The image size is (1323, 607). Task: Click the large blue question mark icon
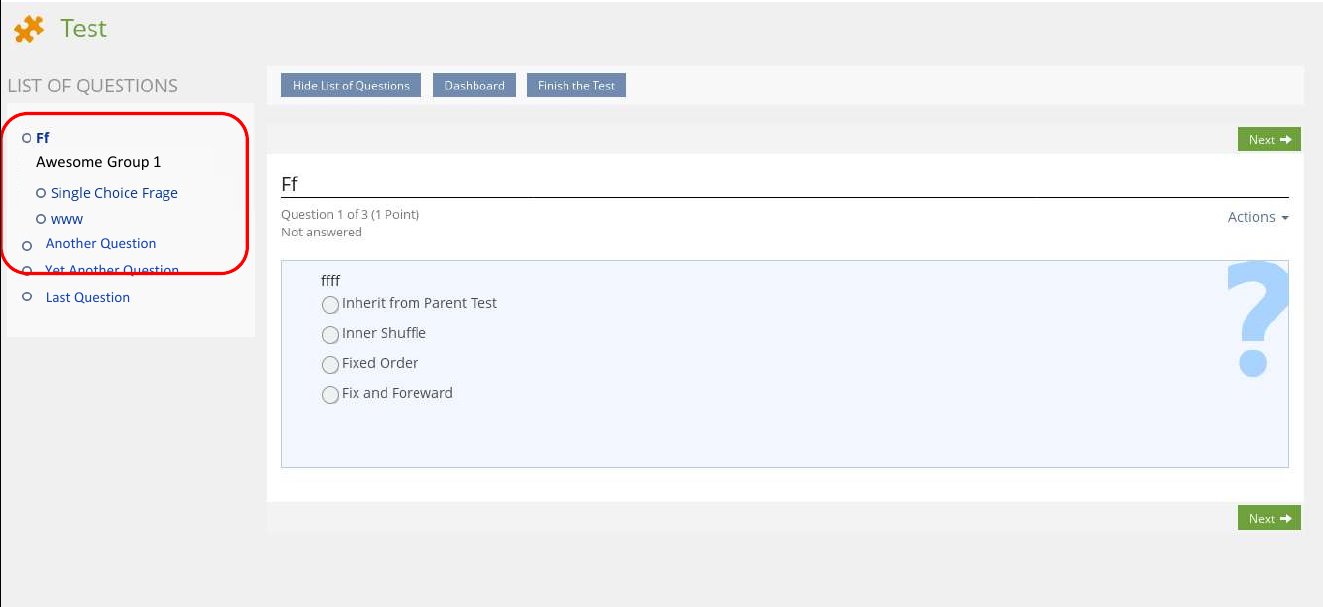click(x=1256, y=320)
